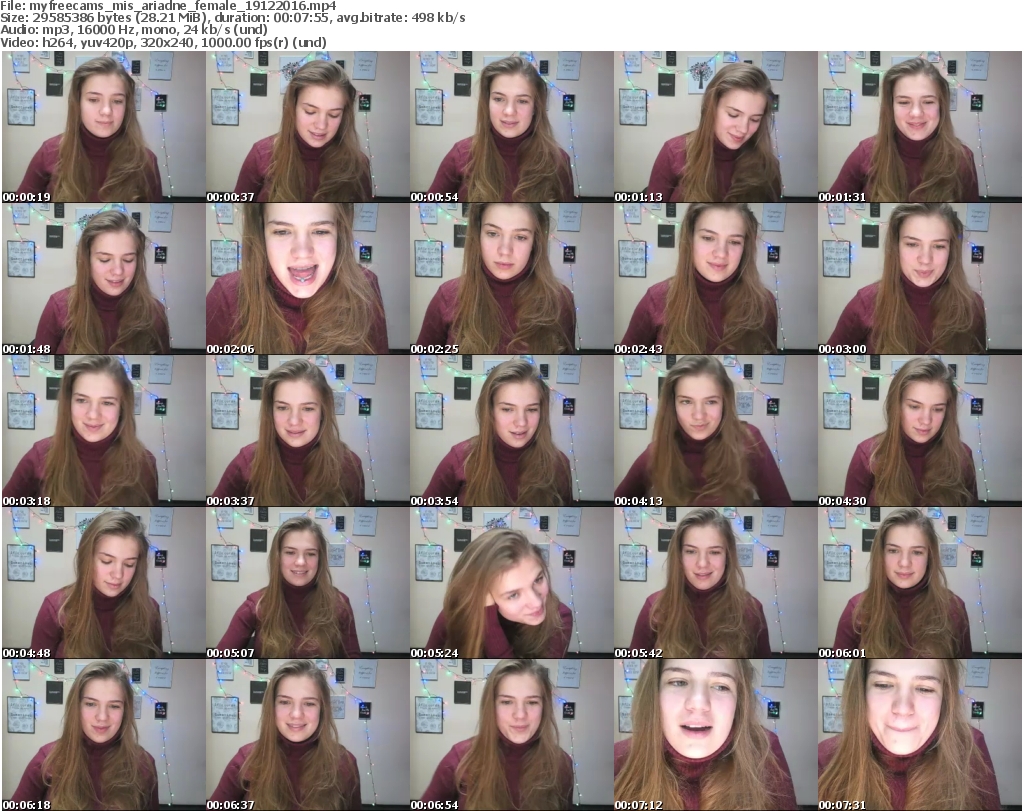Select the thumbnail frame at 00:04:13
This screenshot has width=1024, height=811.
[x=715, y=431]
